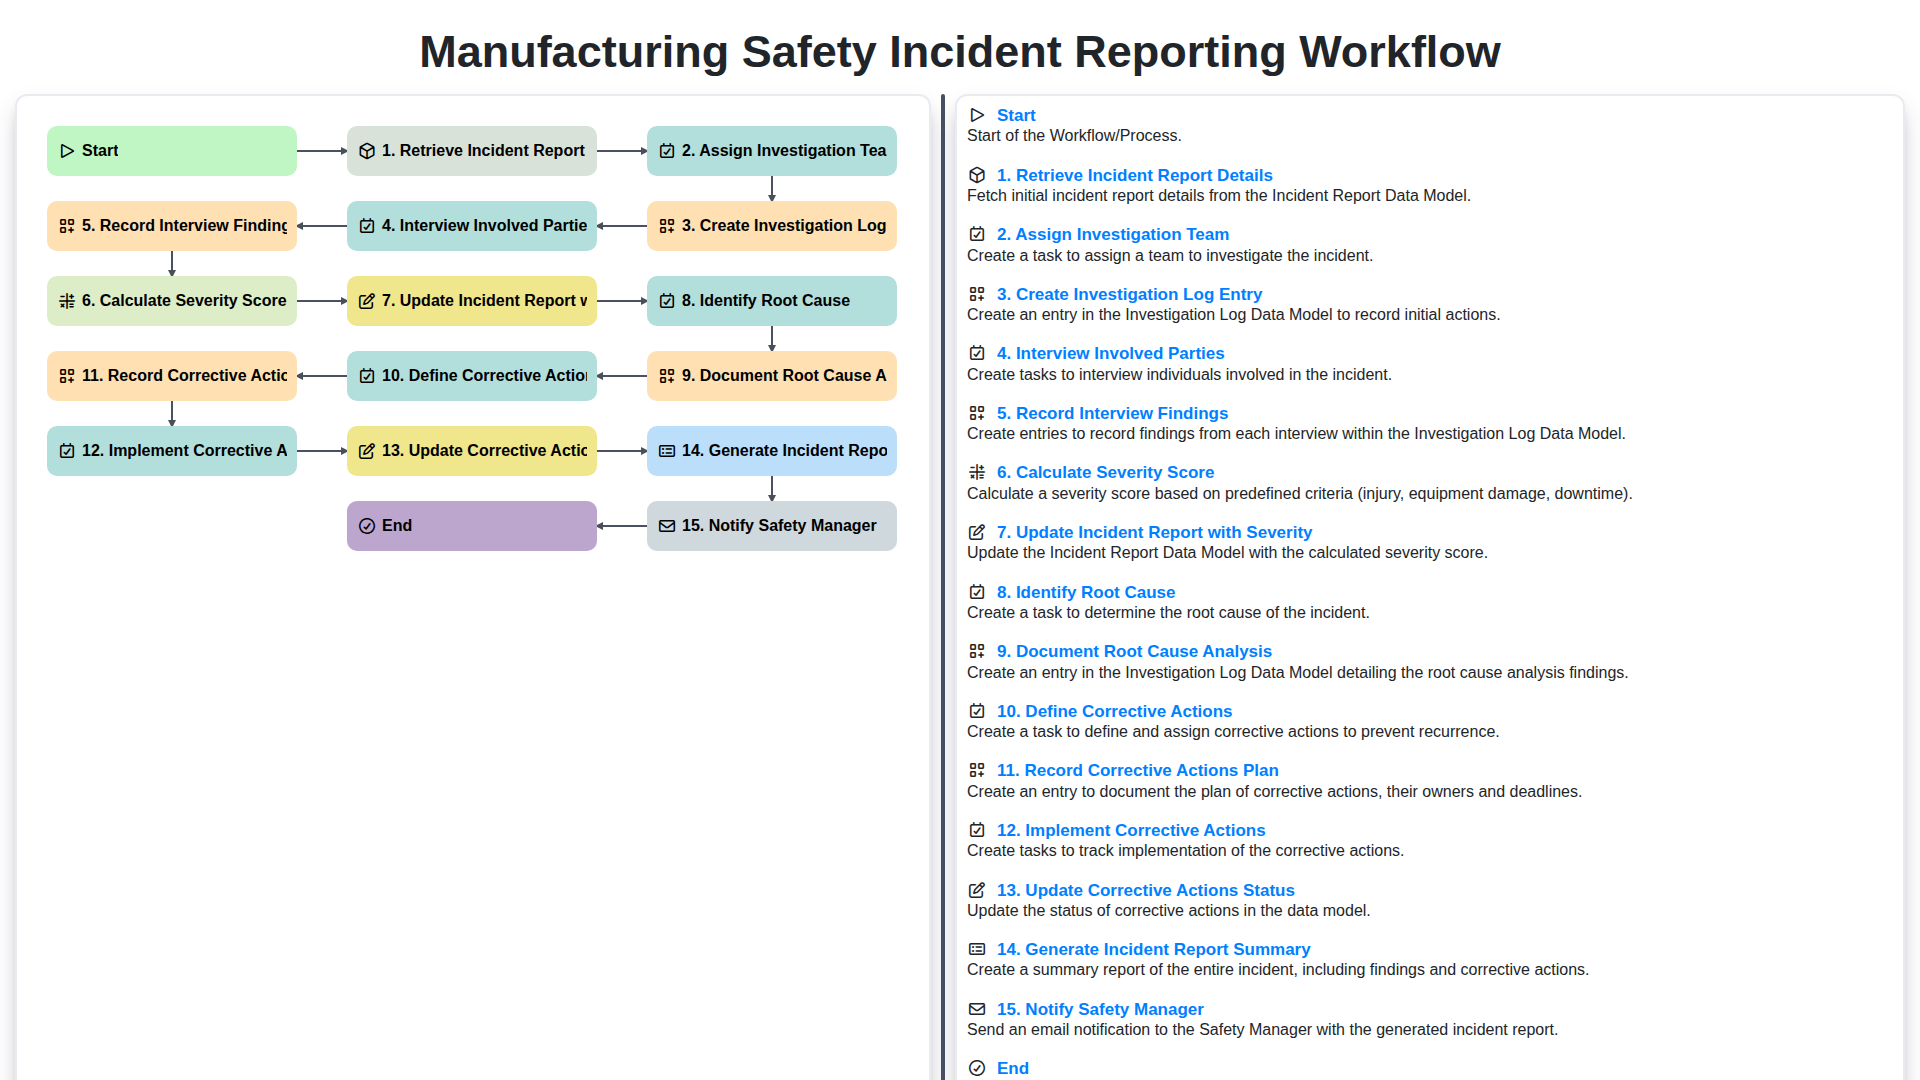Click the data-model icon beside Document Root Cause Analysis

[667, 375]
